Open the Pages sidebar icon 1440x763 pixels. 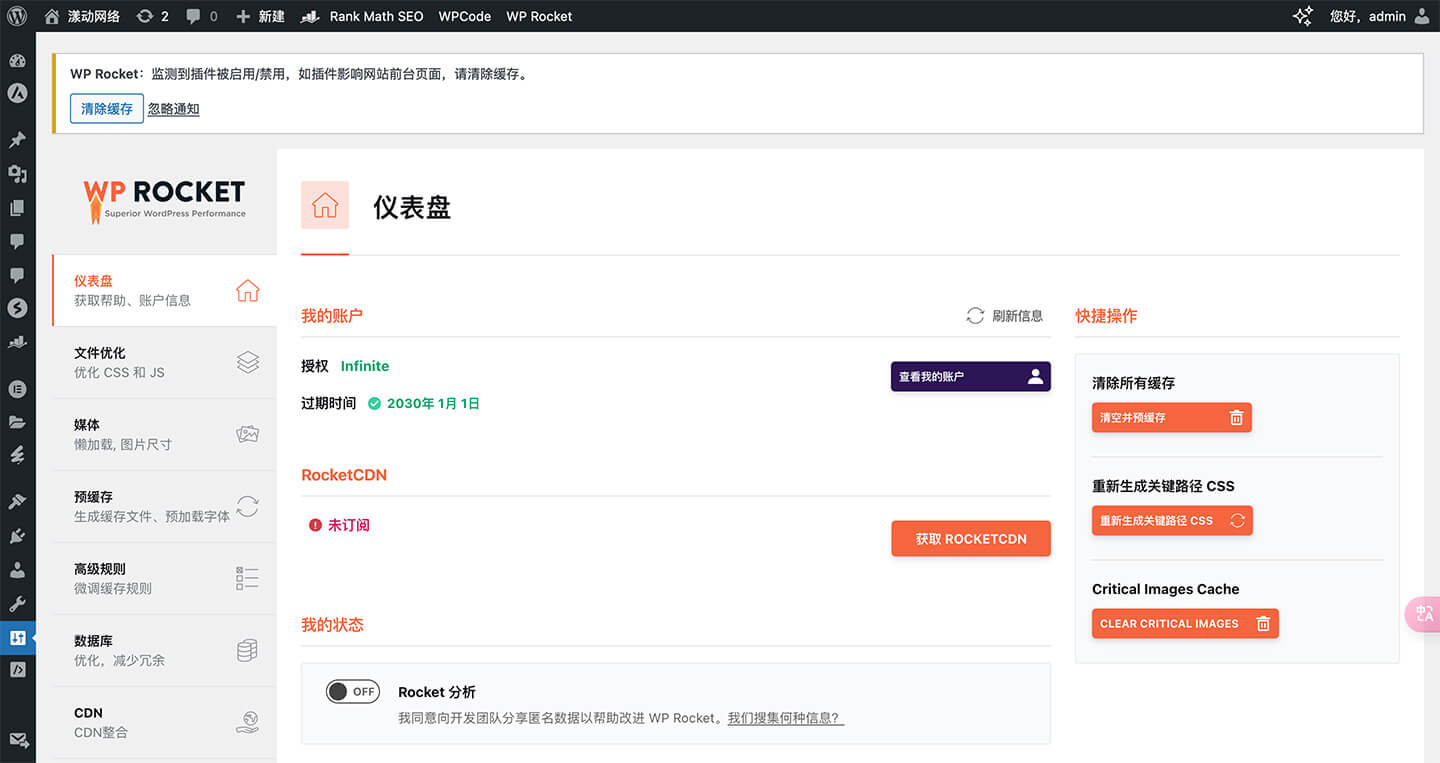(x=17, y=208)
